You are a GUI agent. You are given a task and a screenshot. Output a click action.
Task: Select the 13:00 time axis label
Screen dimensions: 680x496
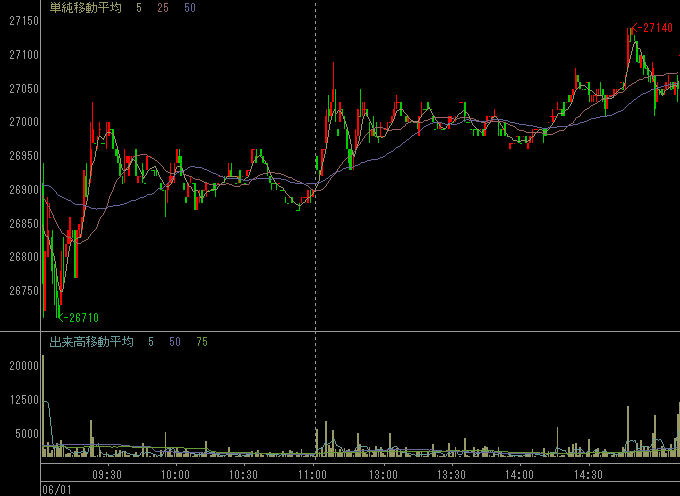[383, 475]
